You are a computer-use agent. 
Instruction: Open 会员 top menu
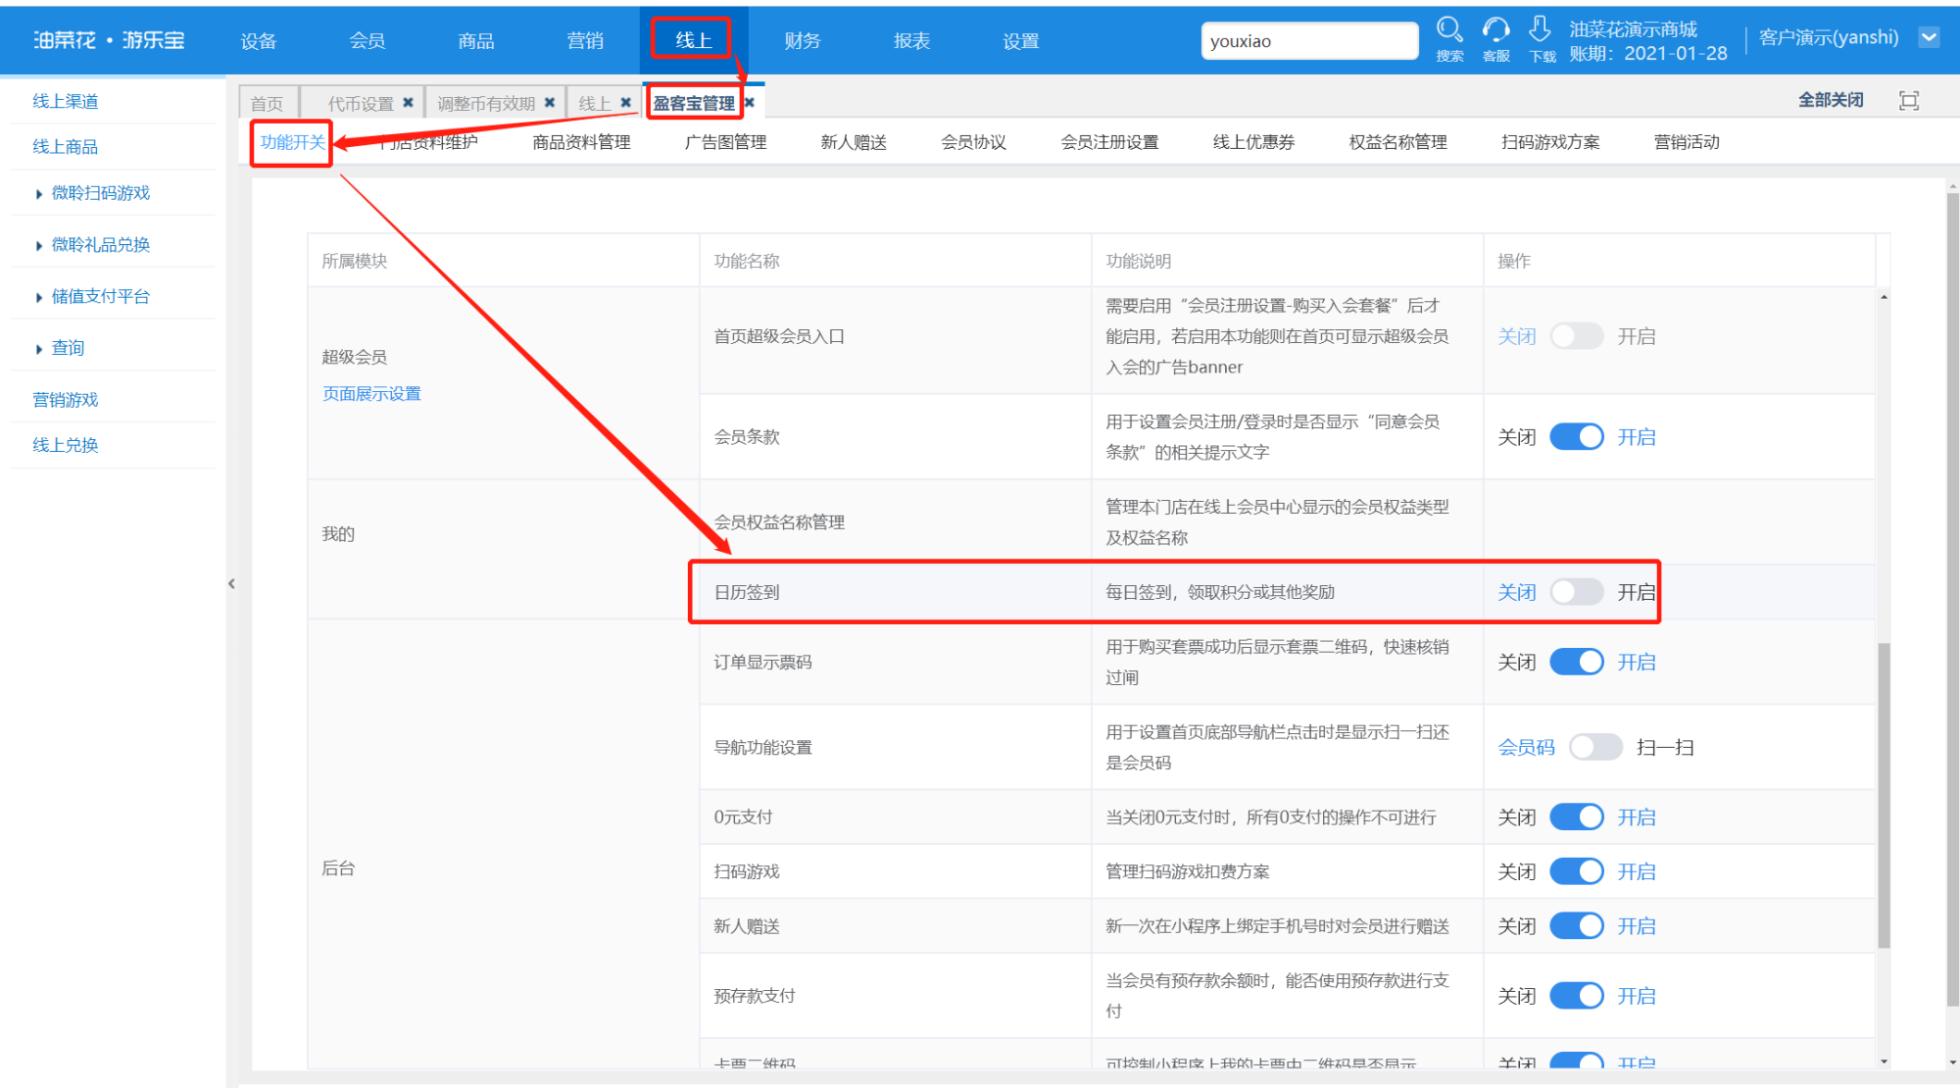pyautogui.click(x=367, y=41)
